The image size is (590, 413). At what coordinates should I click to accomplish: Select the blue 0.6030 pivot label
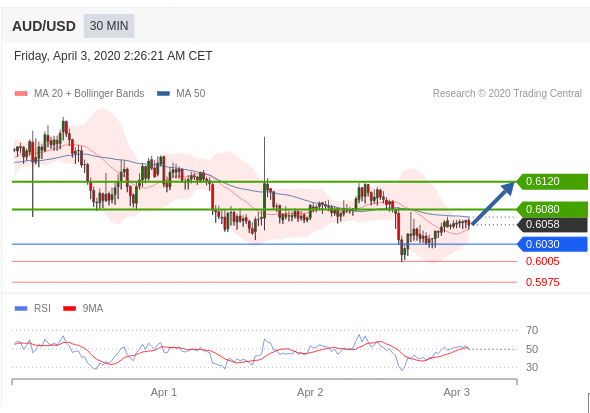(x=552, y=244)
